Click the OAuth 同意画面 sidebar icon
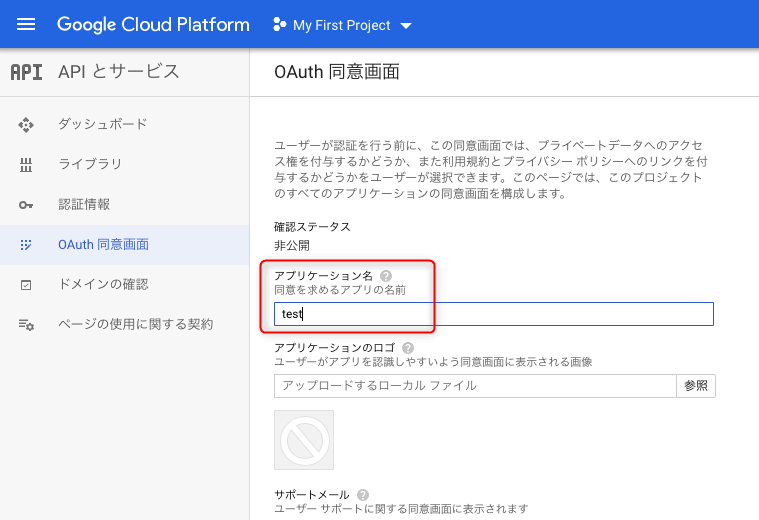The width and height of the screenshot is (759, 520). (x=27, y=244)
